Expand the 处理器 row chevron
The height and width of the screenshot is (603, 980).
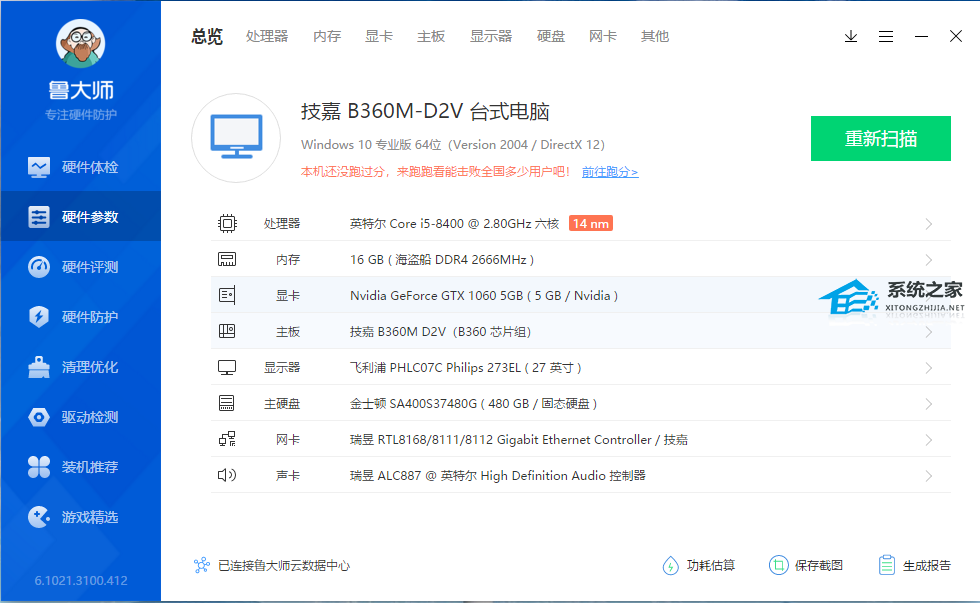(x=929, y=224)
